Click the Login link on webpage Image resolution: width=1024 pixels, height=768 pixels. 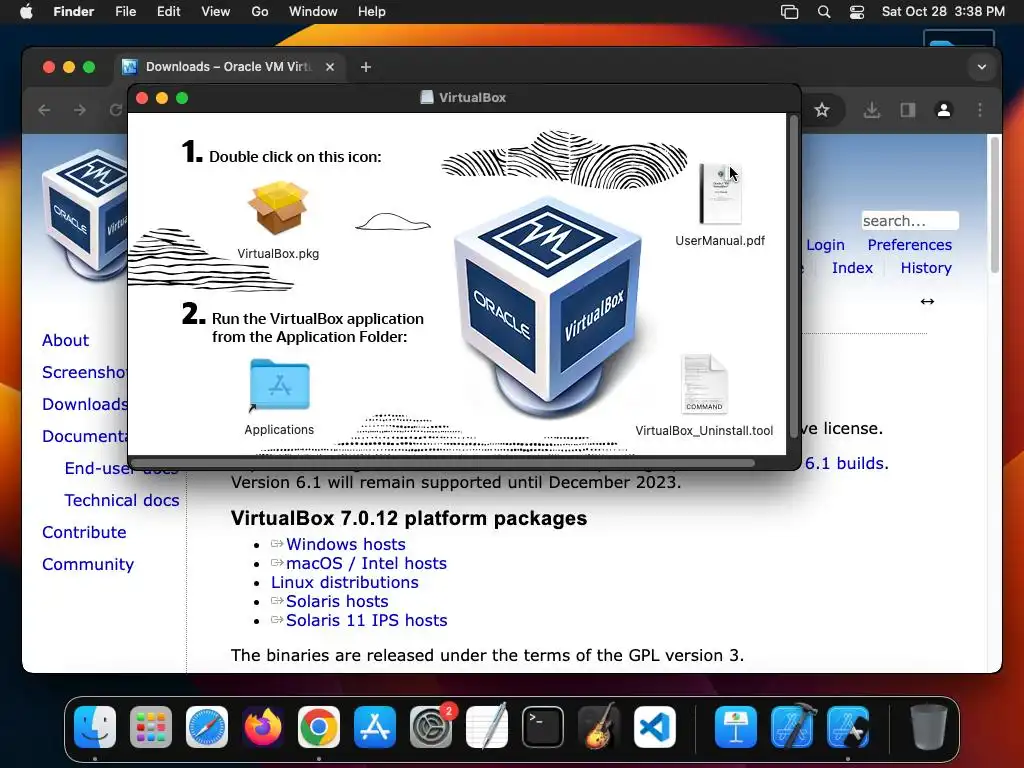[x=825, y=245]
